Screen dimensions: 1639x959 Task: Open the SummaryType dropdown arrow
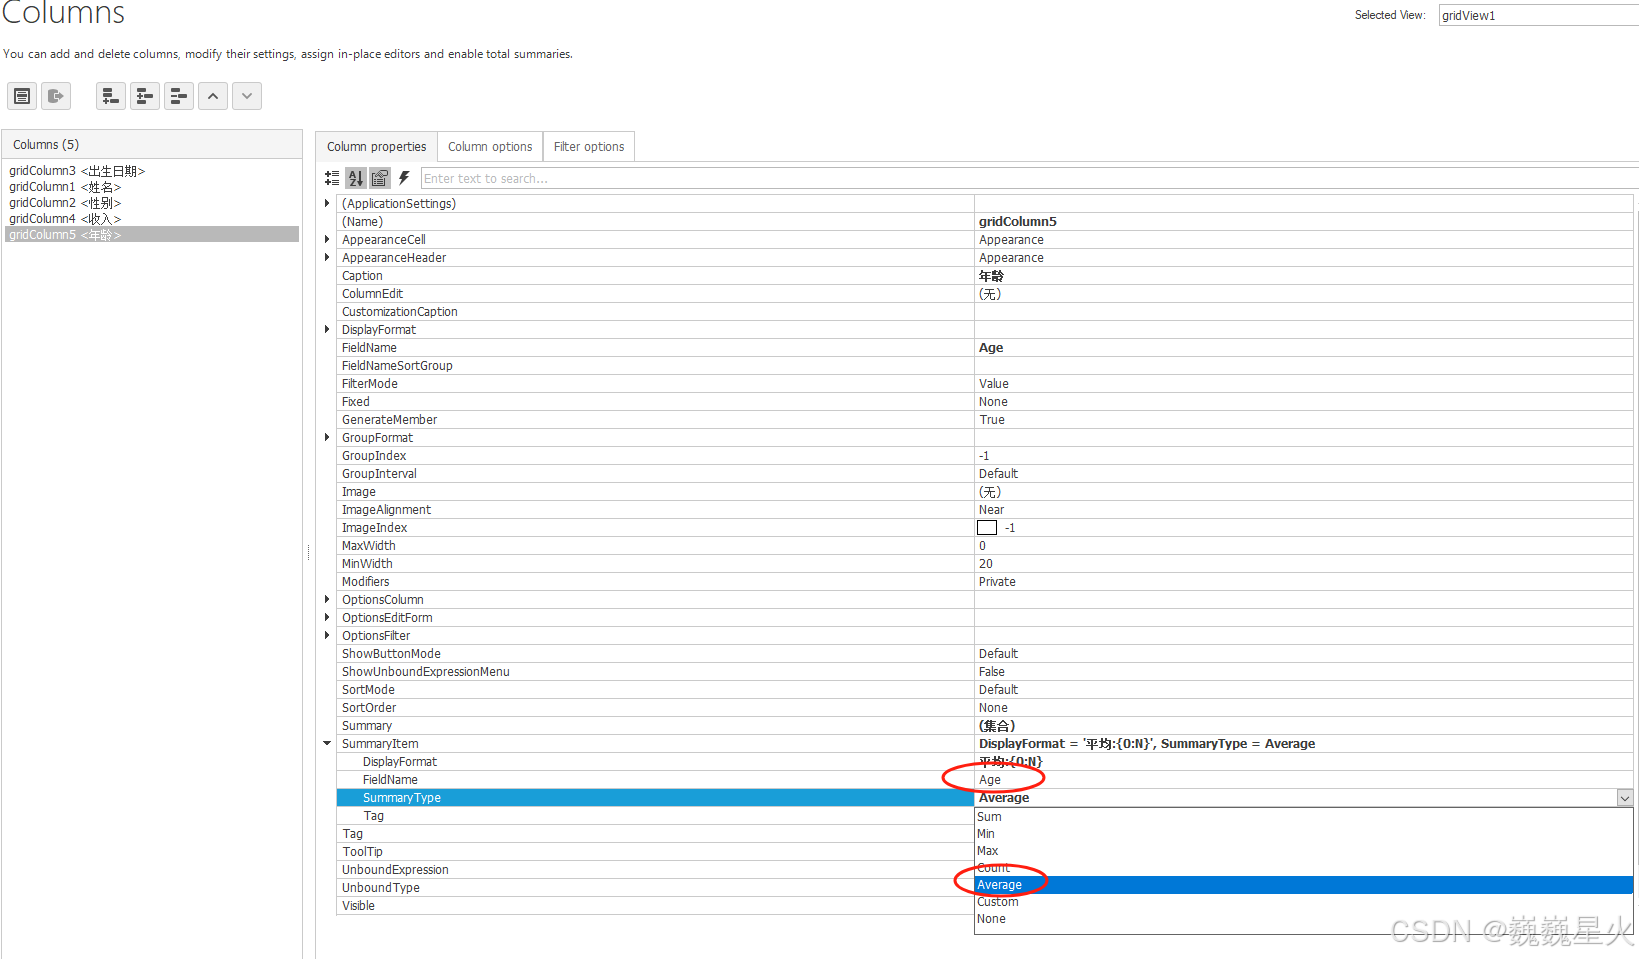[1625, 797]
